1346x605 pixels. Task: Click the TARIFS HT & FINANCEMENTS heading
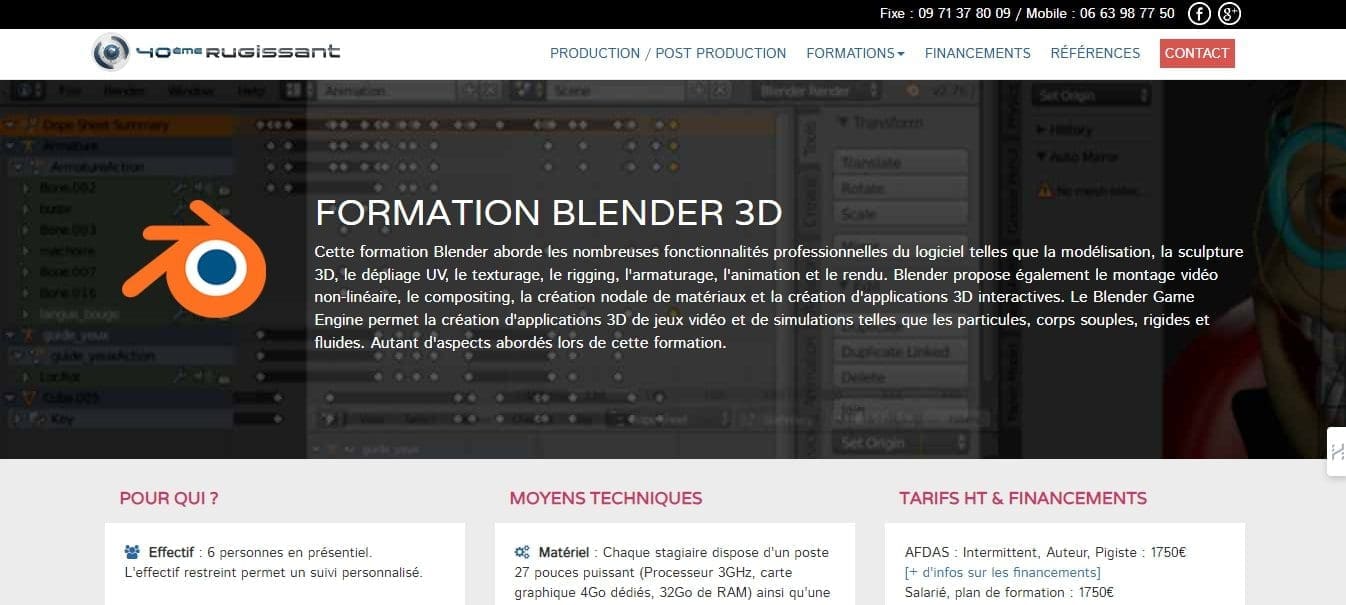1023,498
